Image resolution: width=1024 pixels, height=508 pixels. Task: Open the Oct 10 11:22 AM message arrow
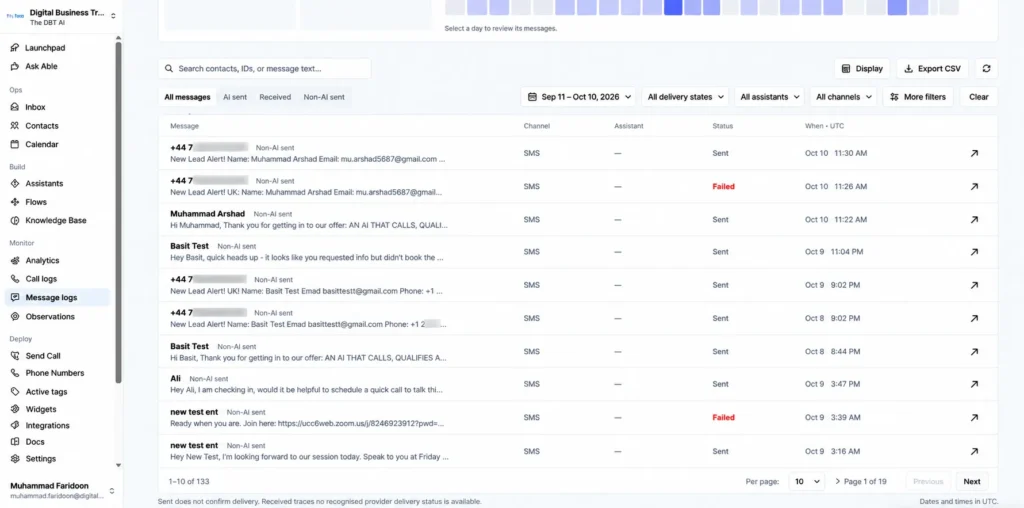tap(974, 220)
